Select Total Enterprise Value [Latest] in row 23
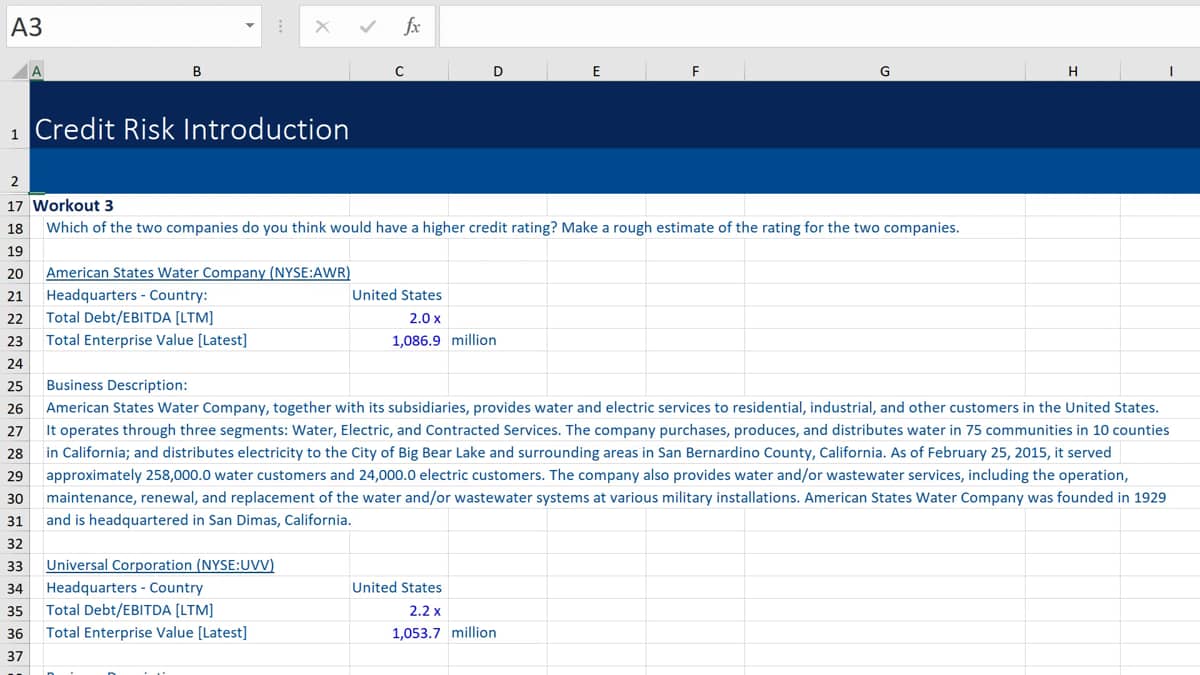1200x675 pixels. (x=147, y=340)
